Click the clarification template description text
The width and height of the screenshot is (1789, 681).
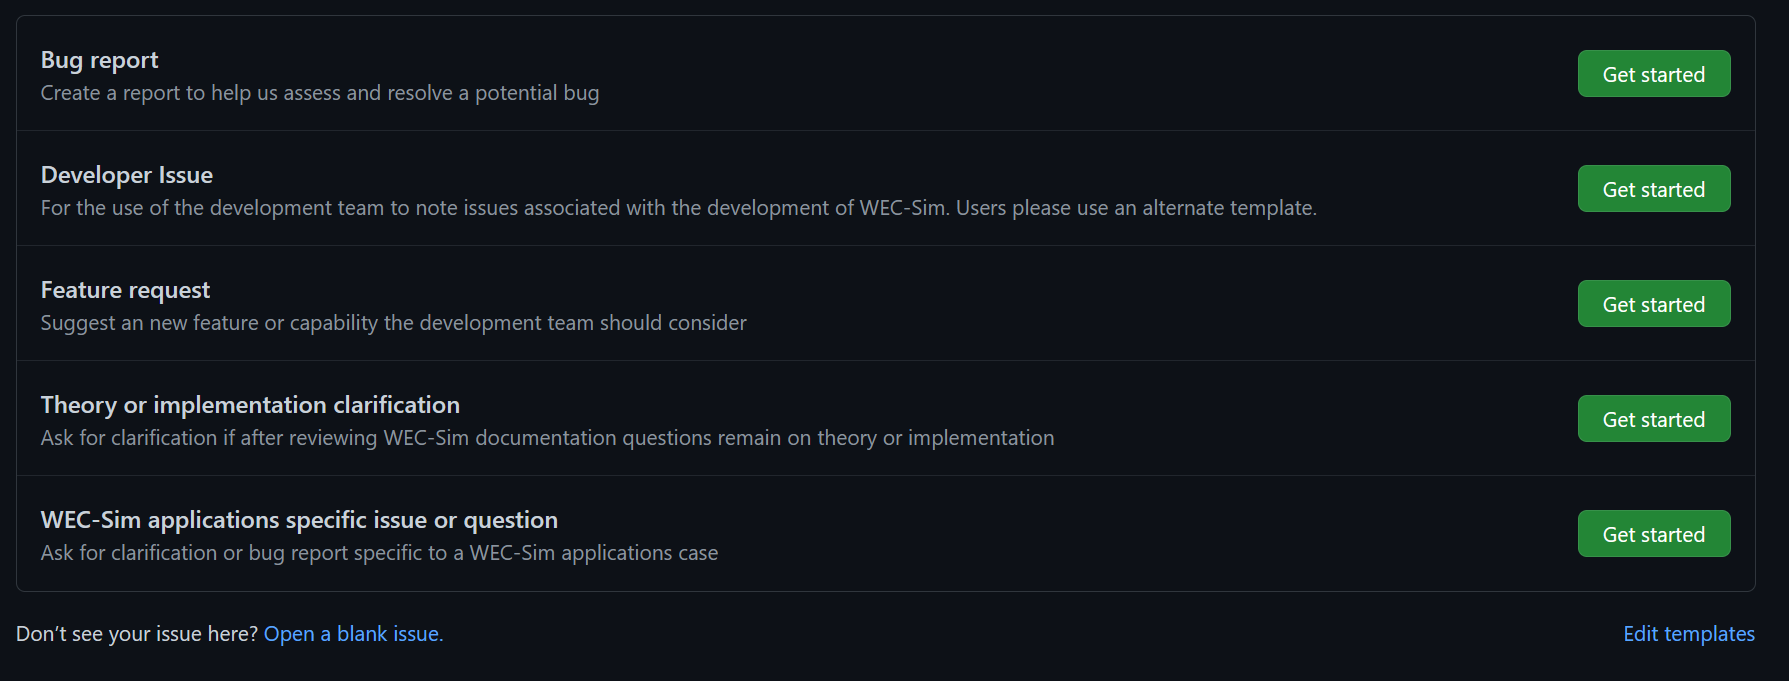(x=546, y=437)
